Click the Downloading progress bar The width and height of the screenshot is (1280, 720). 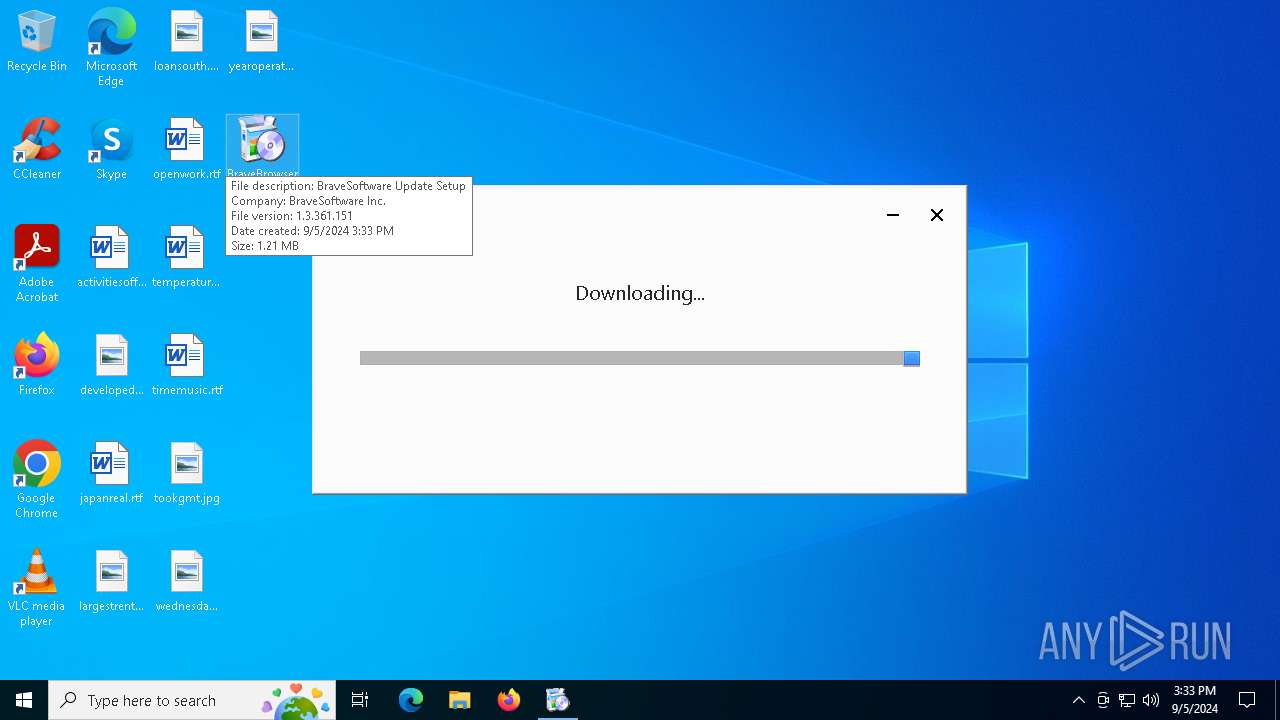(640, 358)
